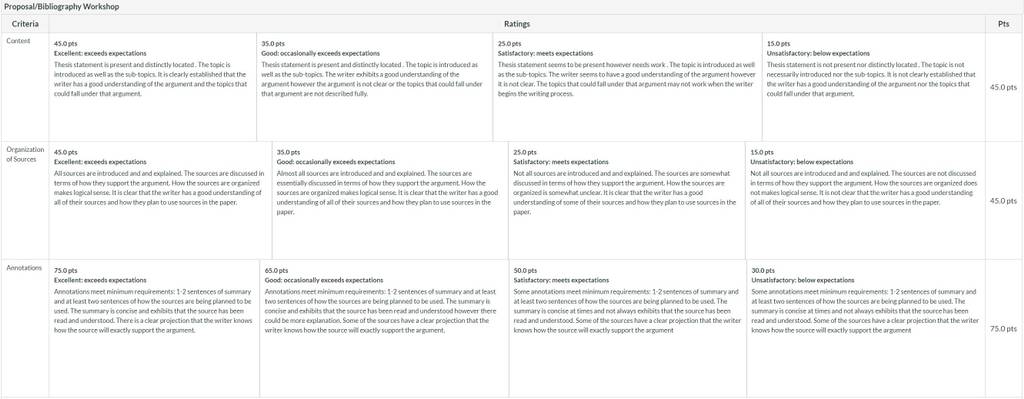Image resolution: width=1024 pixels, height=399 pixels.
Task: Select Organization of Sources 'Good' 35.0 pts rating
Action: click(x=391, y=200)
